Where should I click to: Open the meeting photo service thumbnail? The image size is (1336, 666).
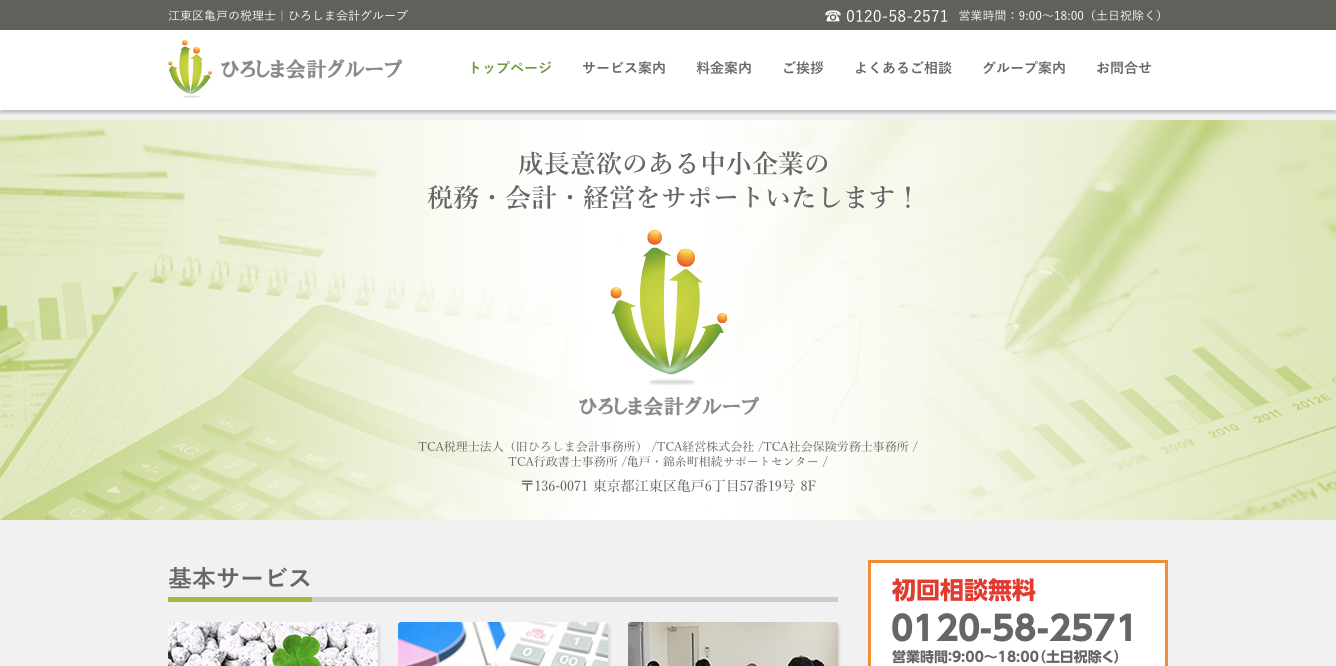733,645
